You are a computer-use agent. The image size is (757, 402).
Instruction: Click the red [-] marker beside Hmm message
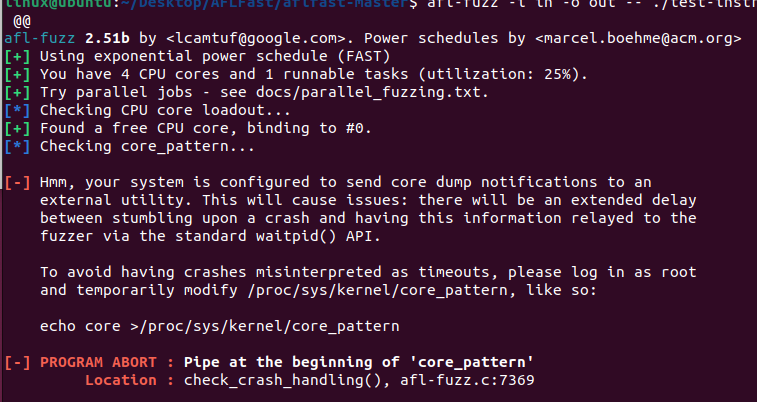tap(17, 183)
